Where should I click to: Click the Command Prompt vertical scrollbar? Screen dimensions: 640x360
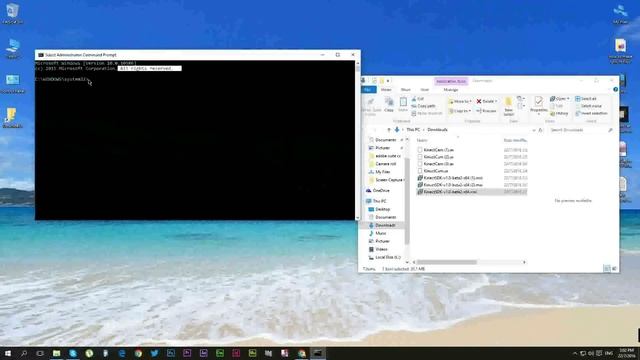(358, 140)
